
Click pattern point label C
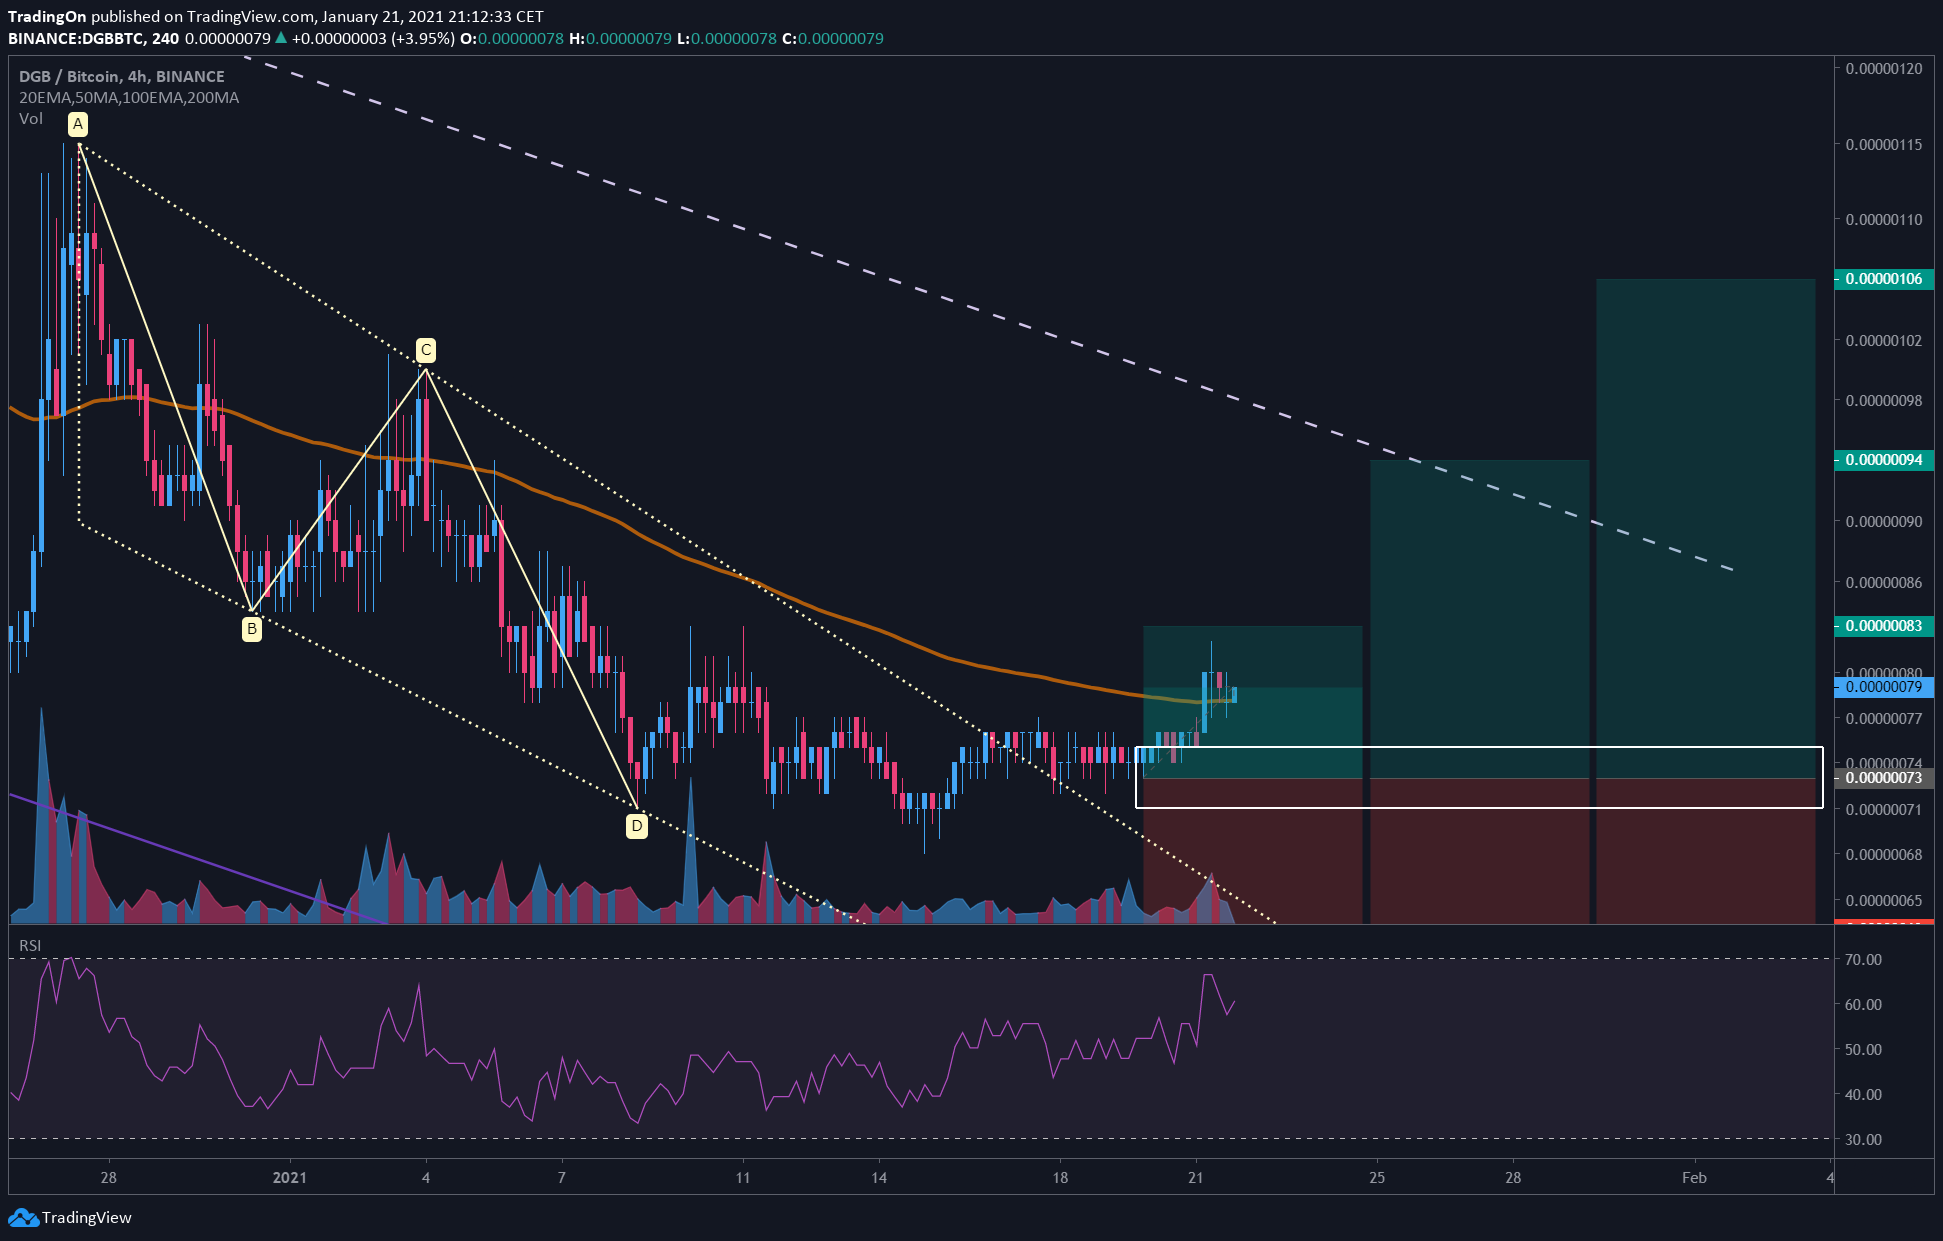pos(426,350)
